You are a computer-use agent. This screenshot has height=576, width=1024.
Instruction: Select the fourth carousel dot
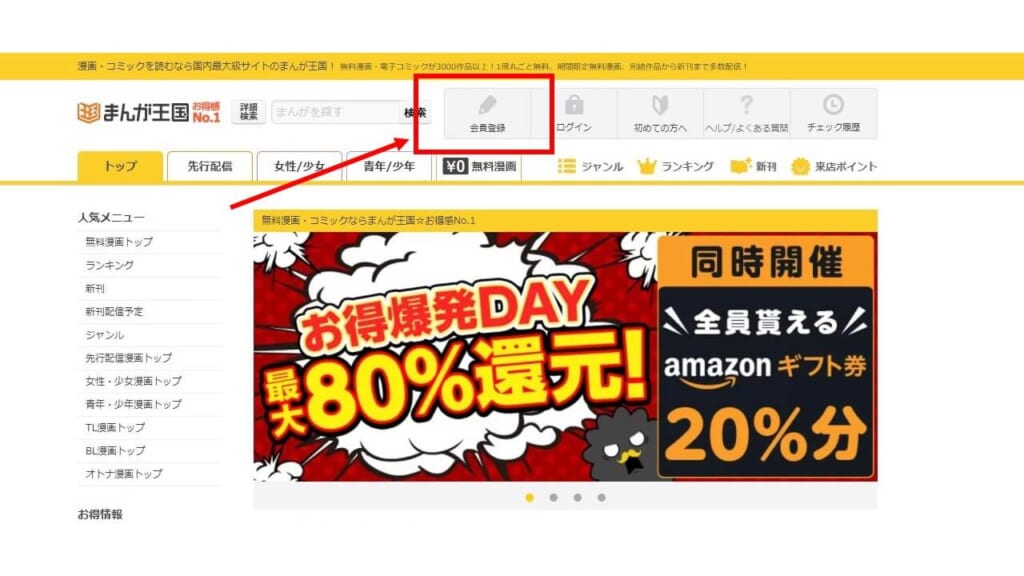pos(601,498)
